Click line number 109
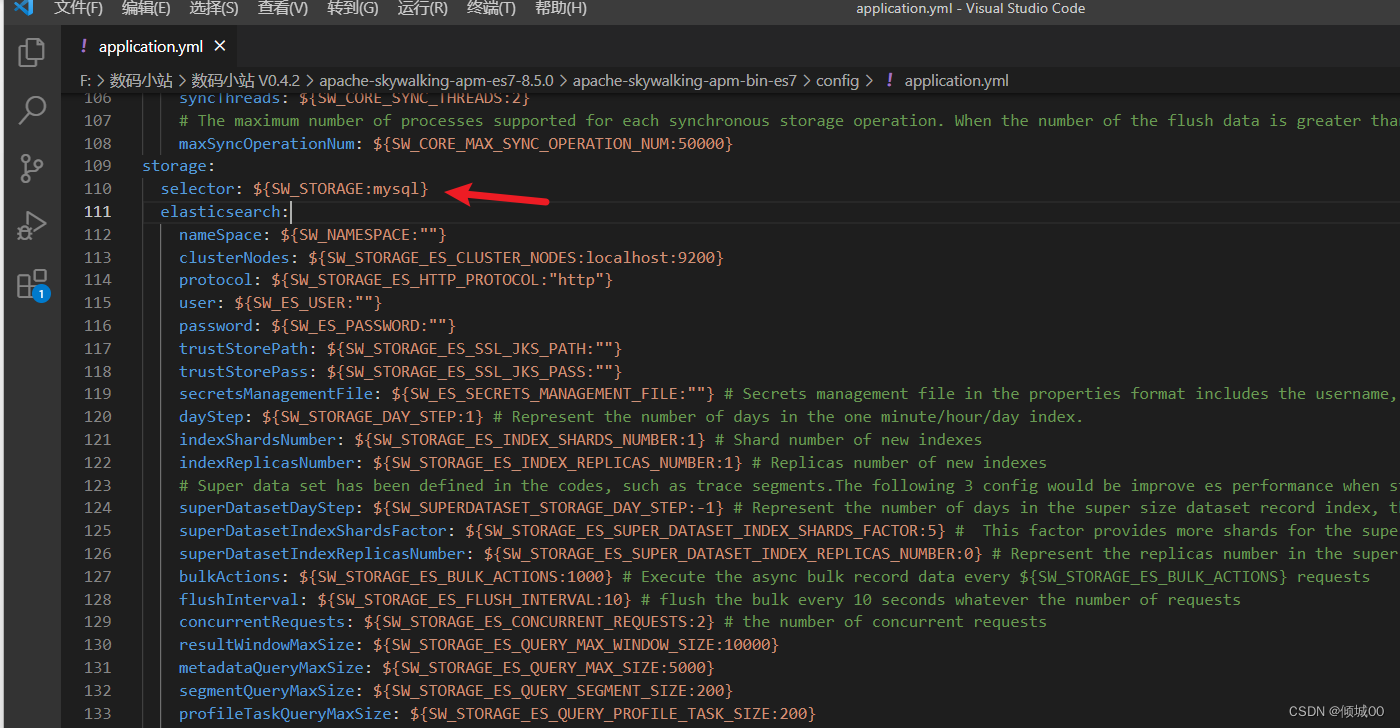The image size is (1400, 728). click(98, 166)
